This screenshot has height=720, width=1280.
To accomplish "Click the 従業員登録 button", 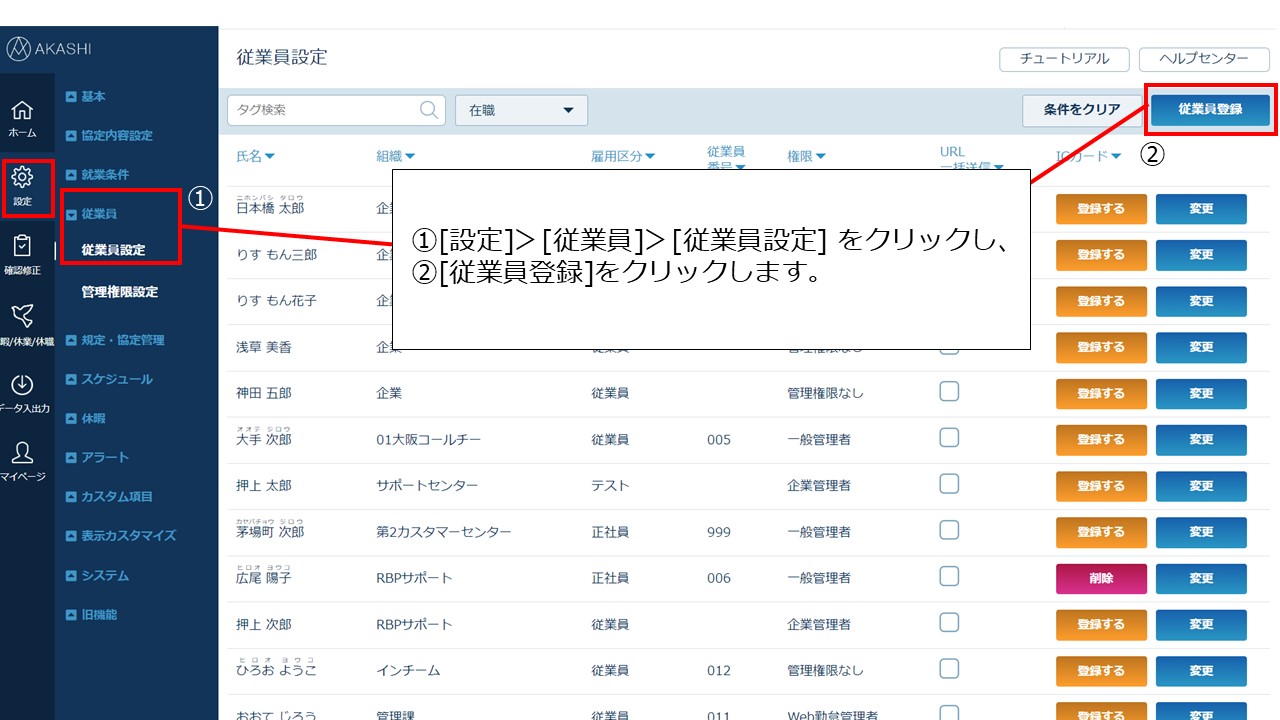I will [1210, 109].
